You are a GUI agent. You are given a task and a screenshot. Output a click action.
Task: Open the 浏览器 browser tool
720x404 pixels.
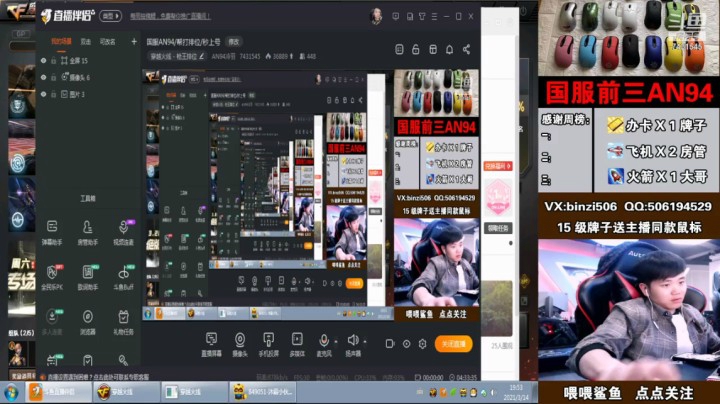click(x=87, y=322)
